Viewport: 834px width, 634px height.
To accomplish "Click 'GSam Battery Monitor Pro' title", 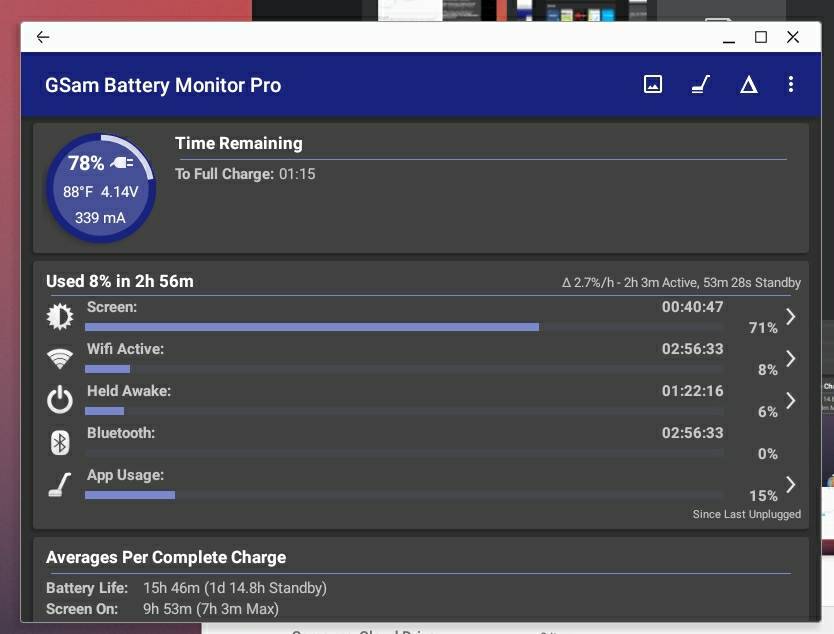I will click(163, 85).
